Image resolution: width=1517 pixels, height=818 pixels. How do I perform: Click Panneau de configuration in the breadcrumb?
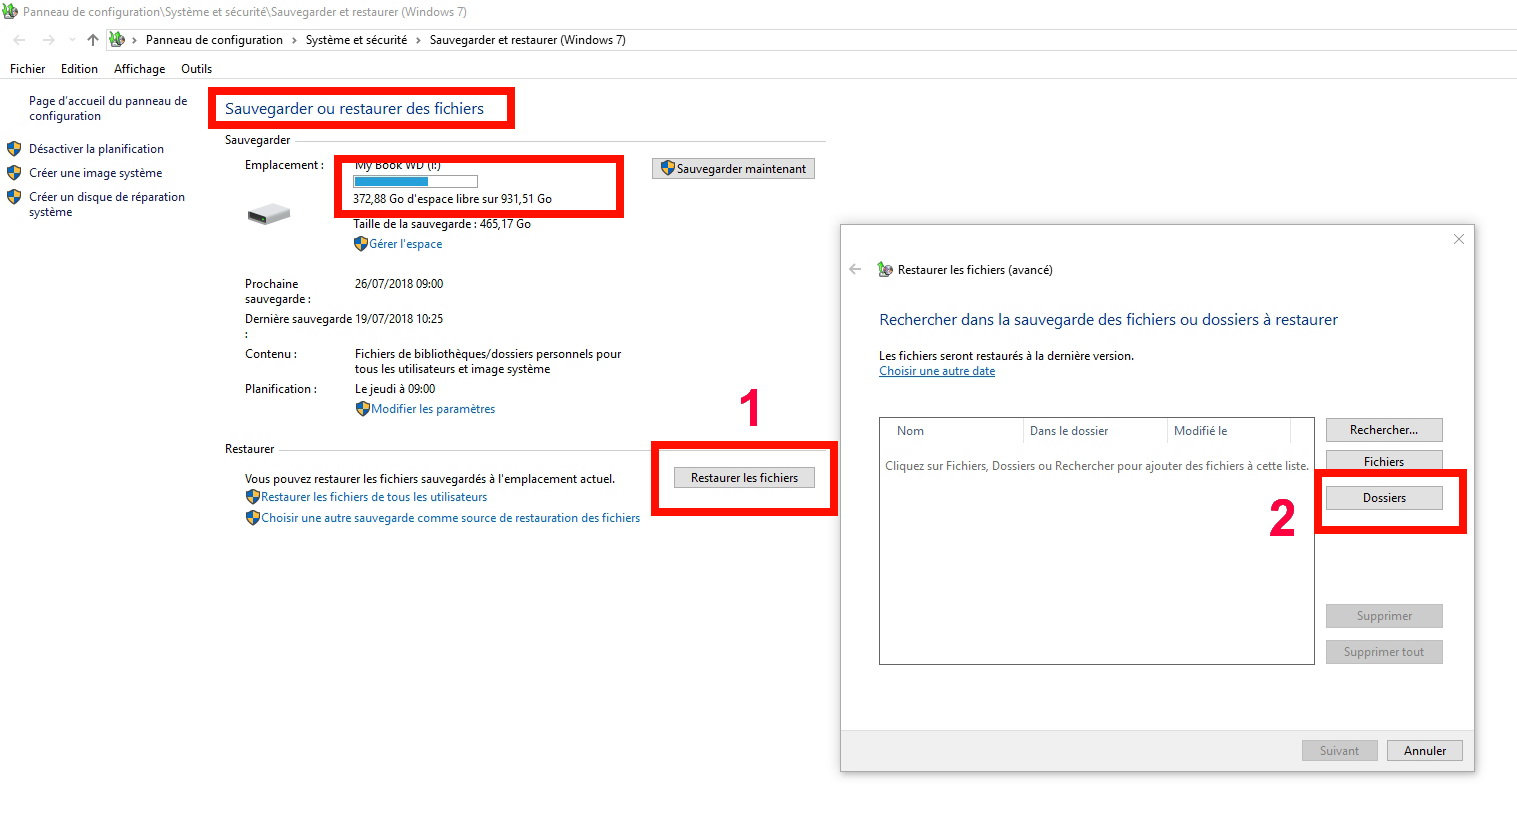(214, 40)
